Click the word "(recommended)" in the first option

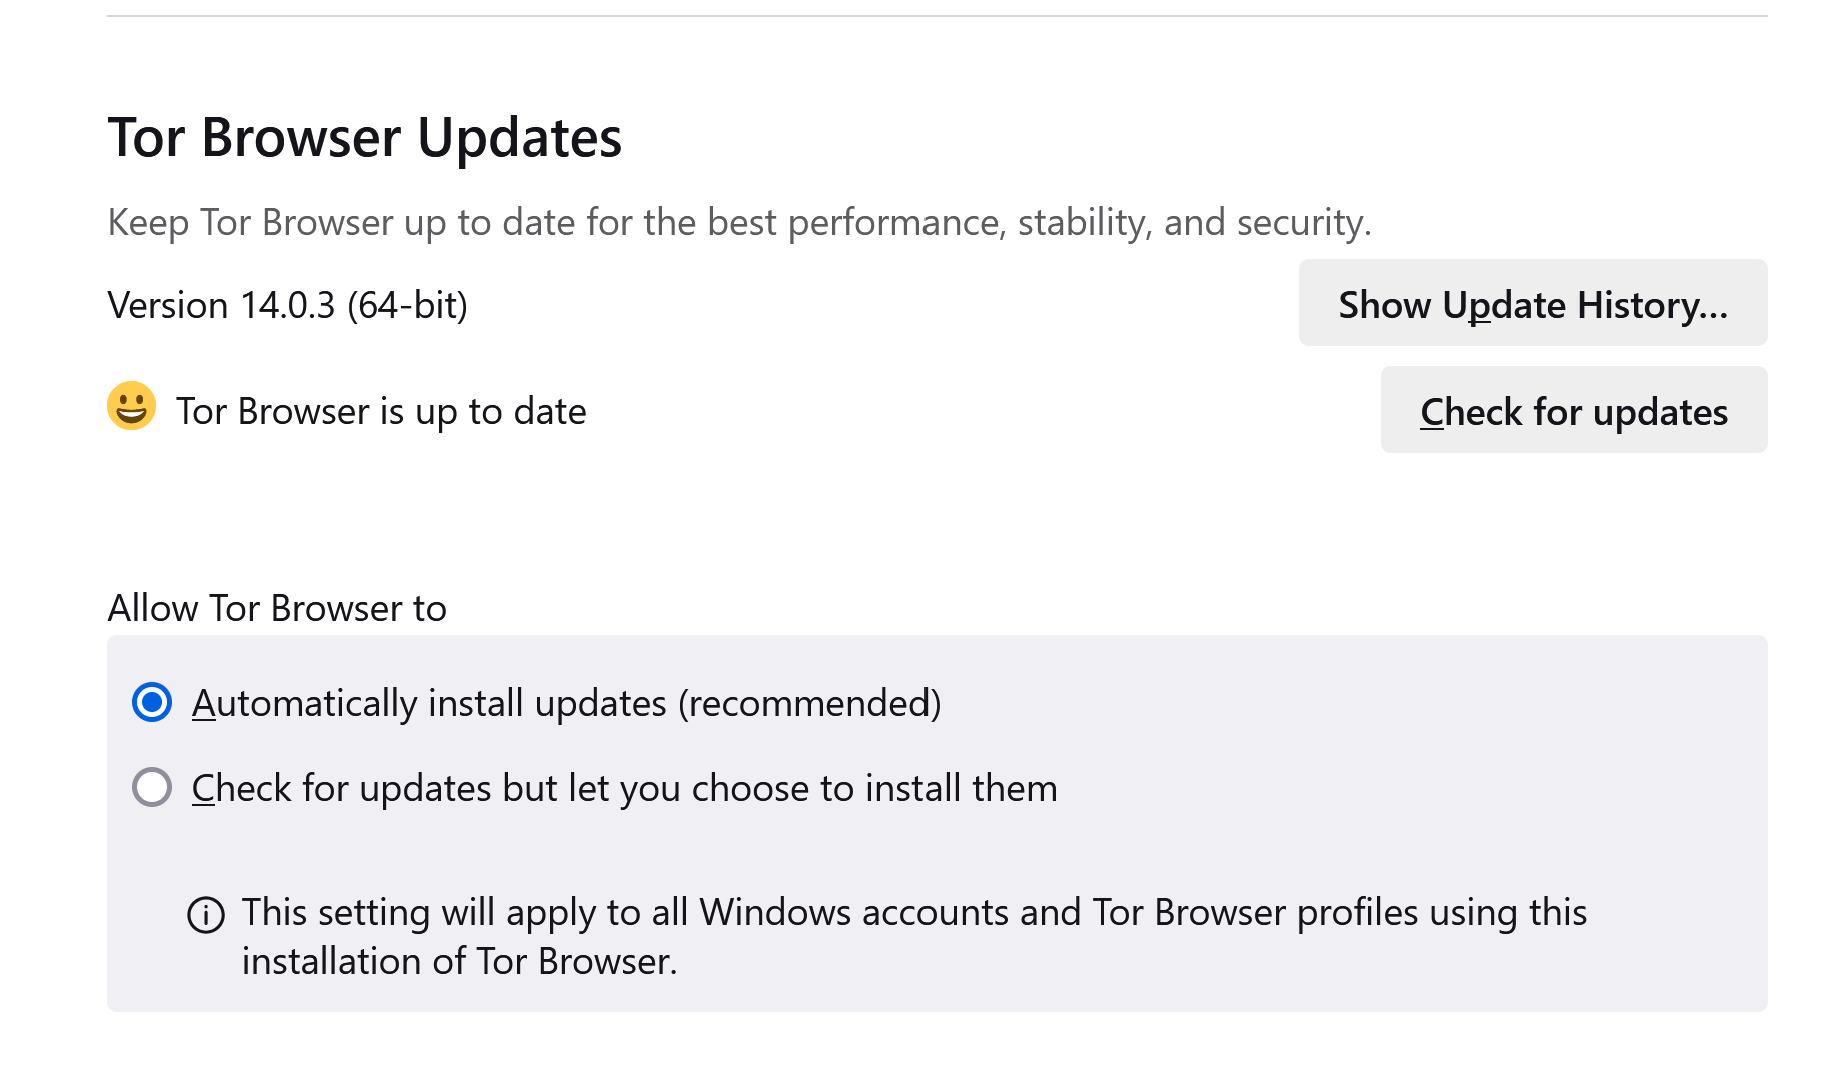810,704
